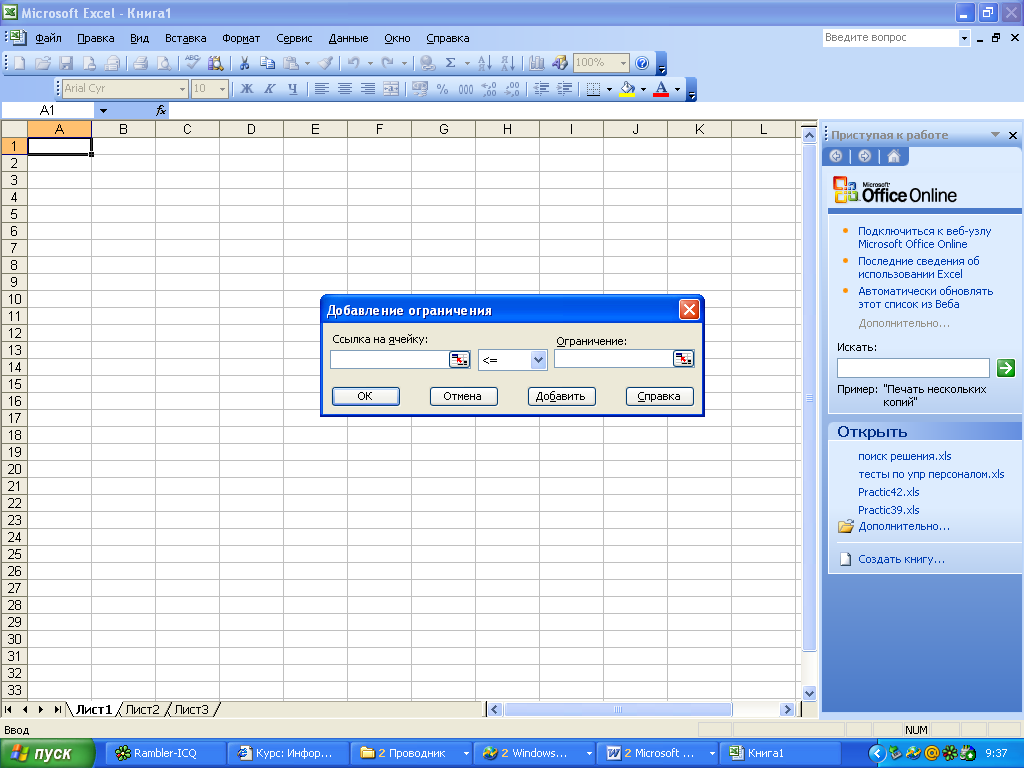Open the Font Color dropdown arrow
Image resolution: width=1024 pixels, height=768 pixels.
point(677,89)
